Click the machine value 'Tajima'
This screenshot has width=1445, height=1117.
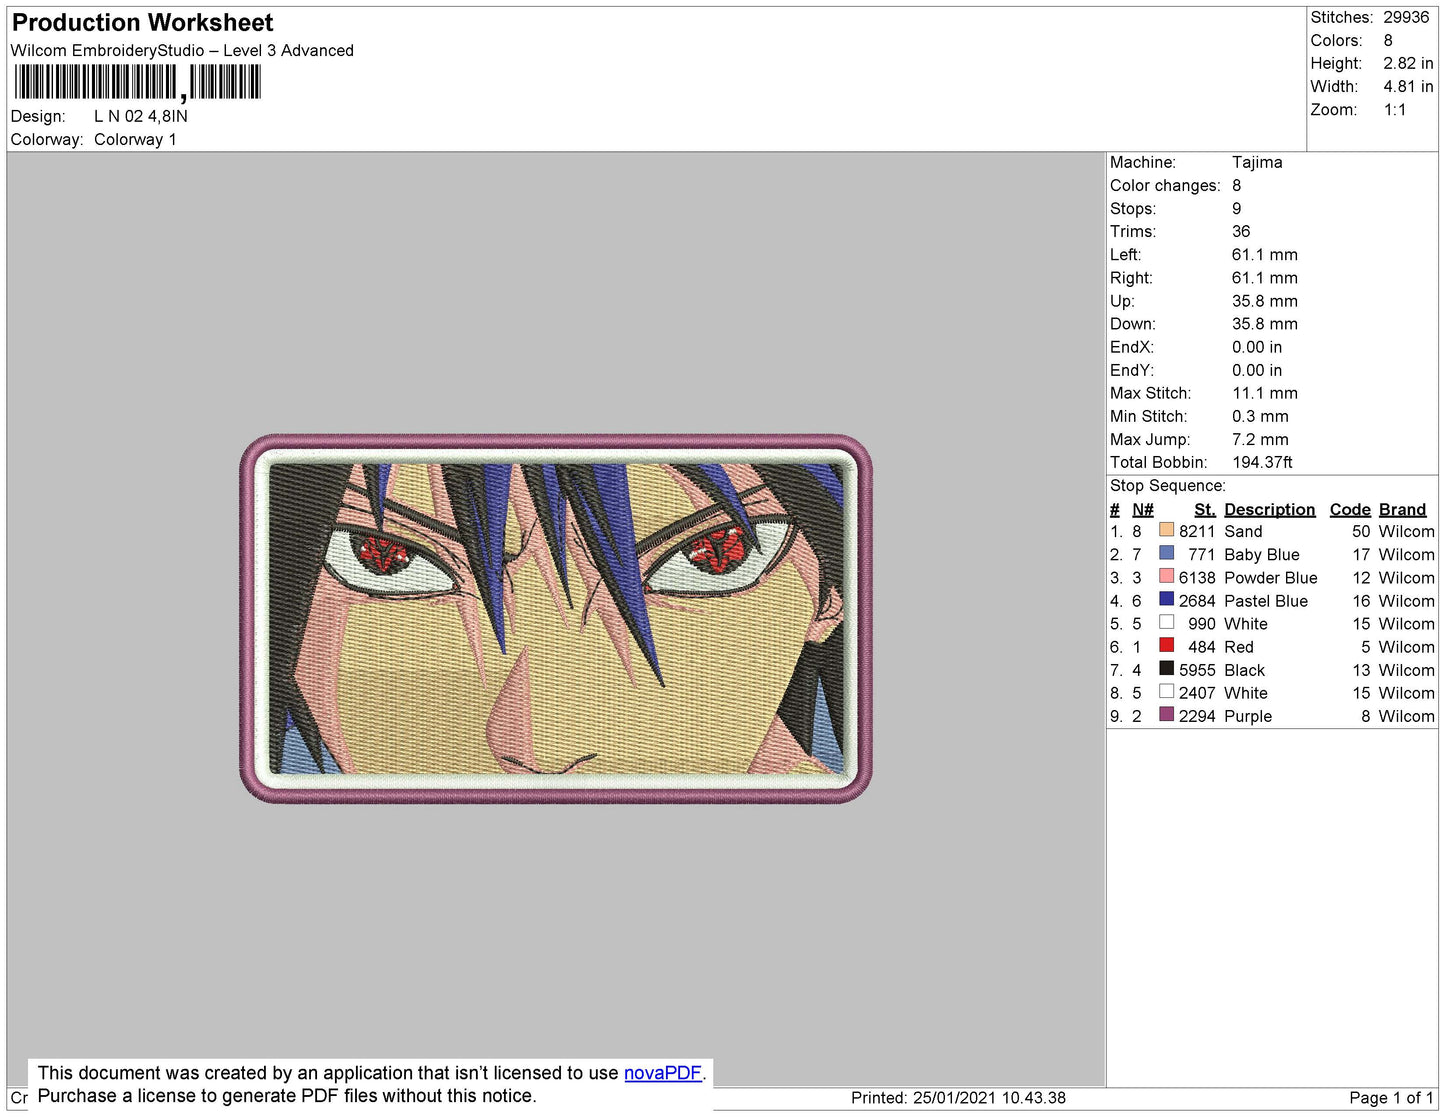(1257, 162)
